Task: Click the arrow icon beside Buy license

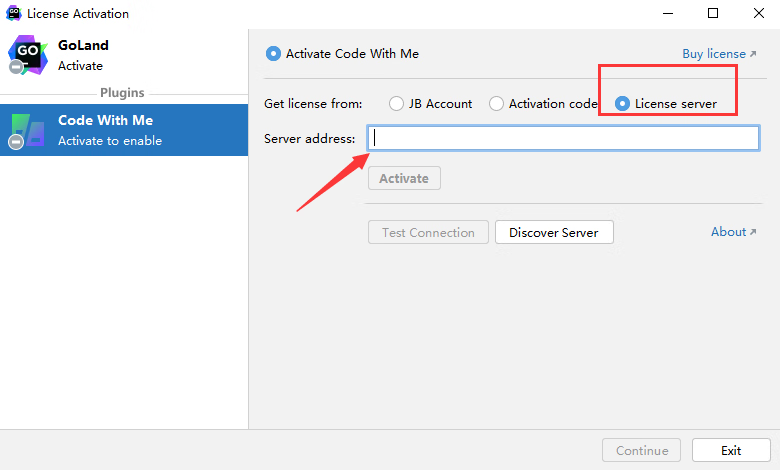Action: tap(753, 54)
